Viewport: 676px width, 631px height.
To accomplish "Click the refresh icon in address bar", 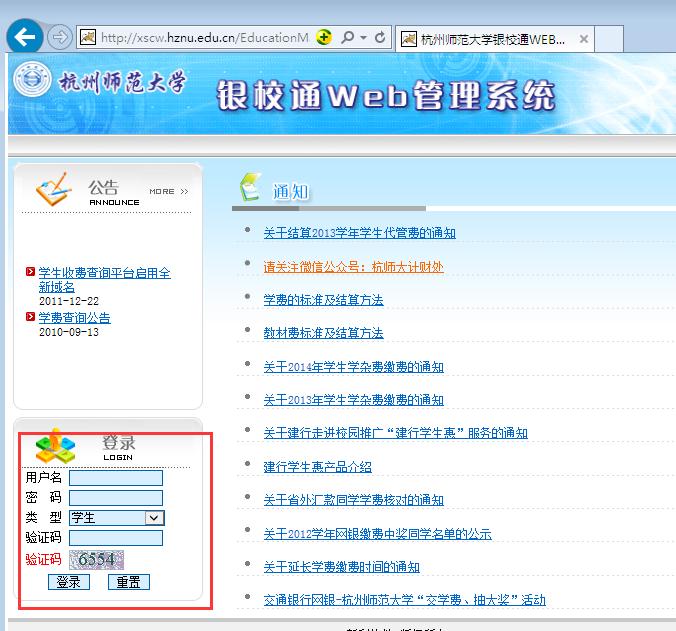I will pyautogui.click(x=380, y=38).
